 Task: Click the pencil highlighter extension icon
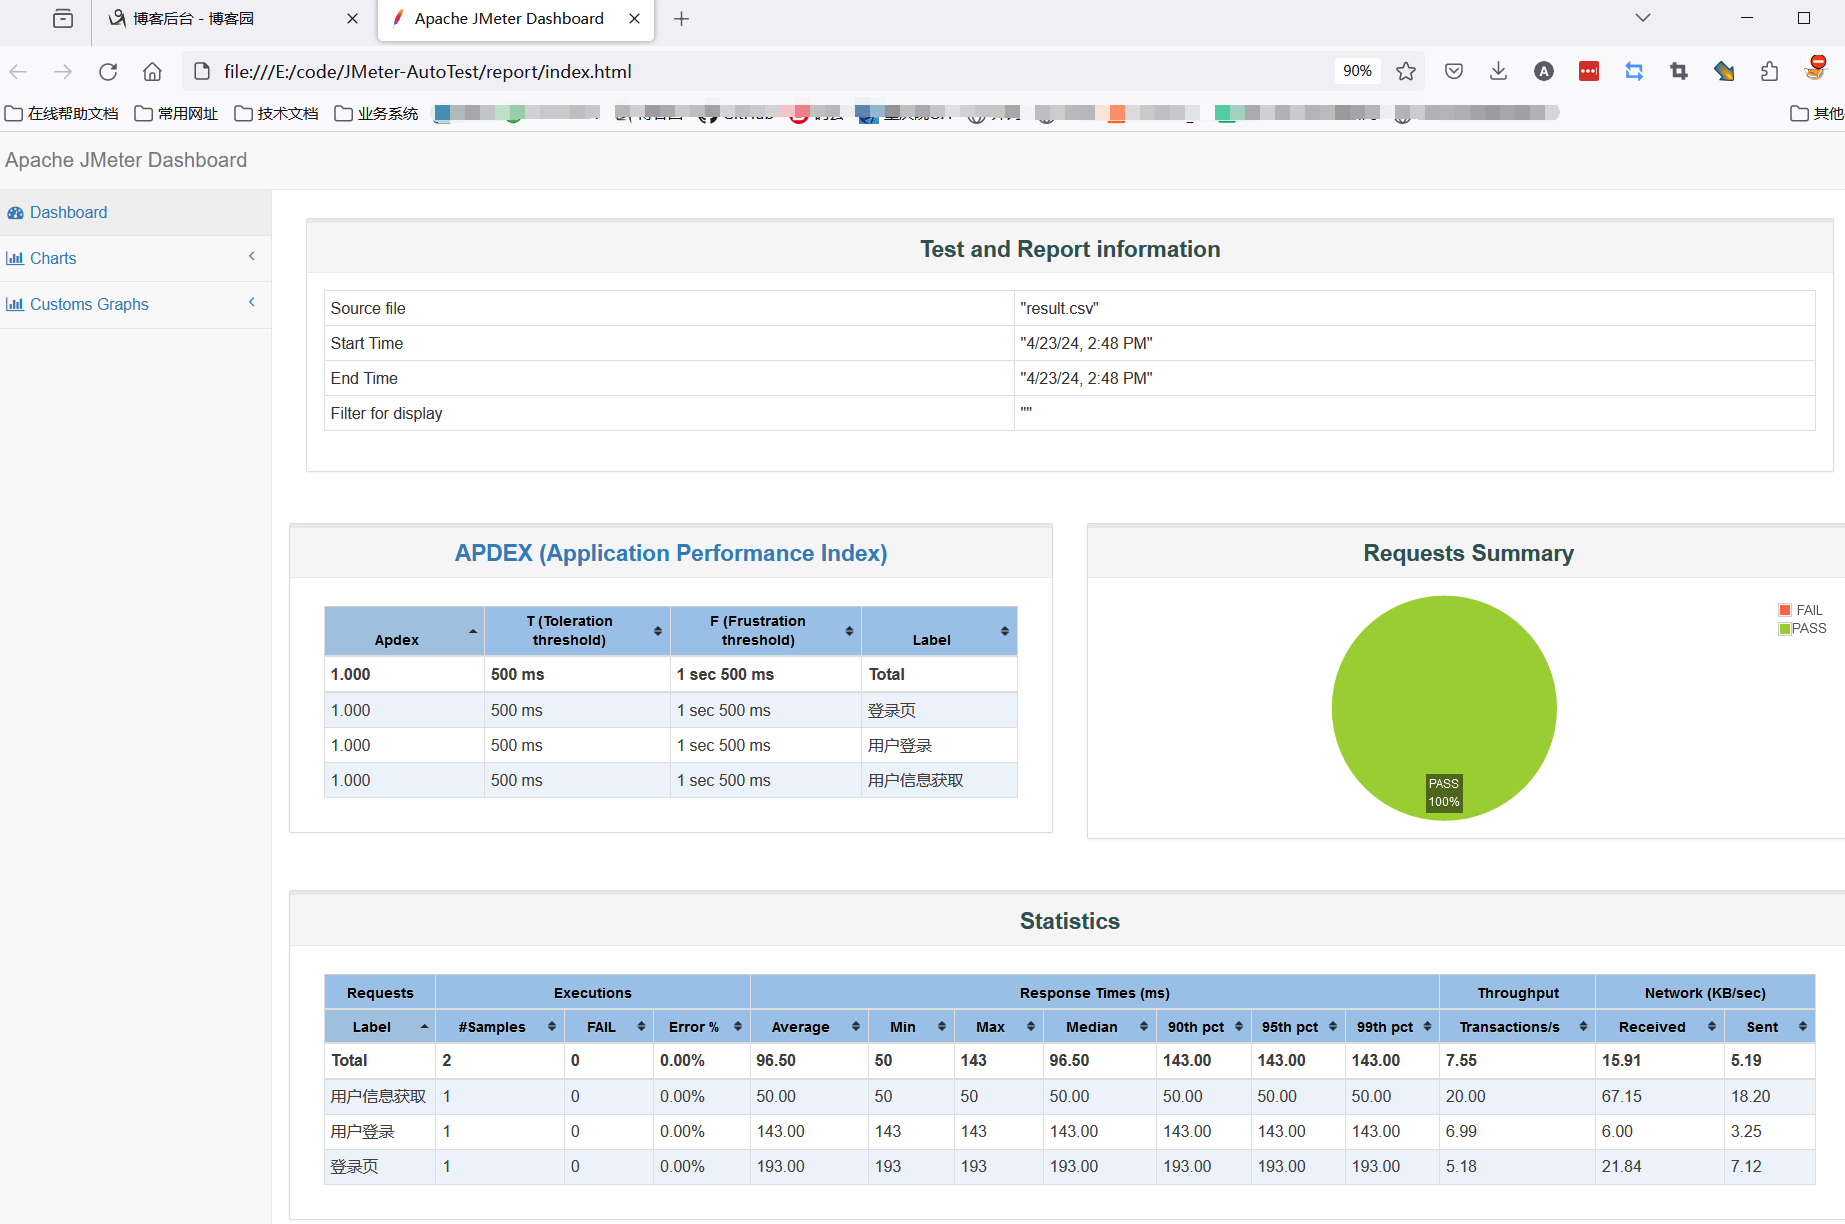(x=1724, y=71)
